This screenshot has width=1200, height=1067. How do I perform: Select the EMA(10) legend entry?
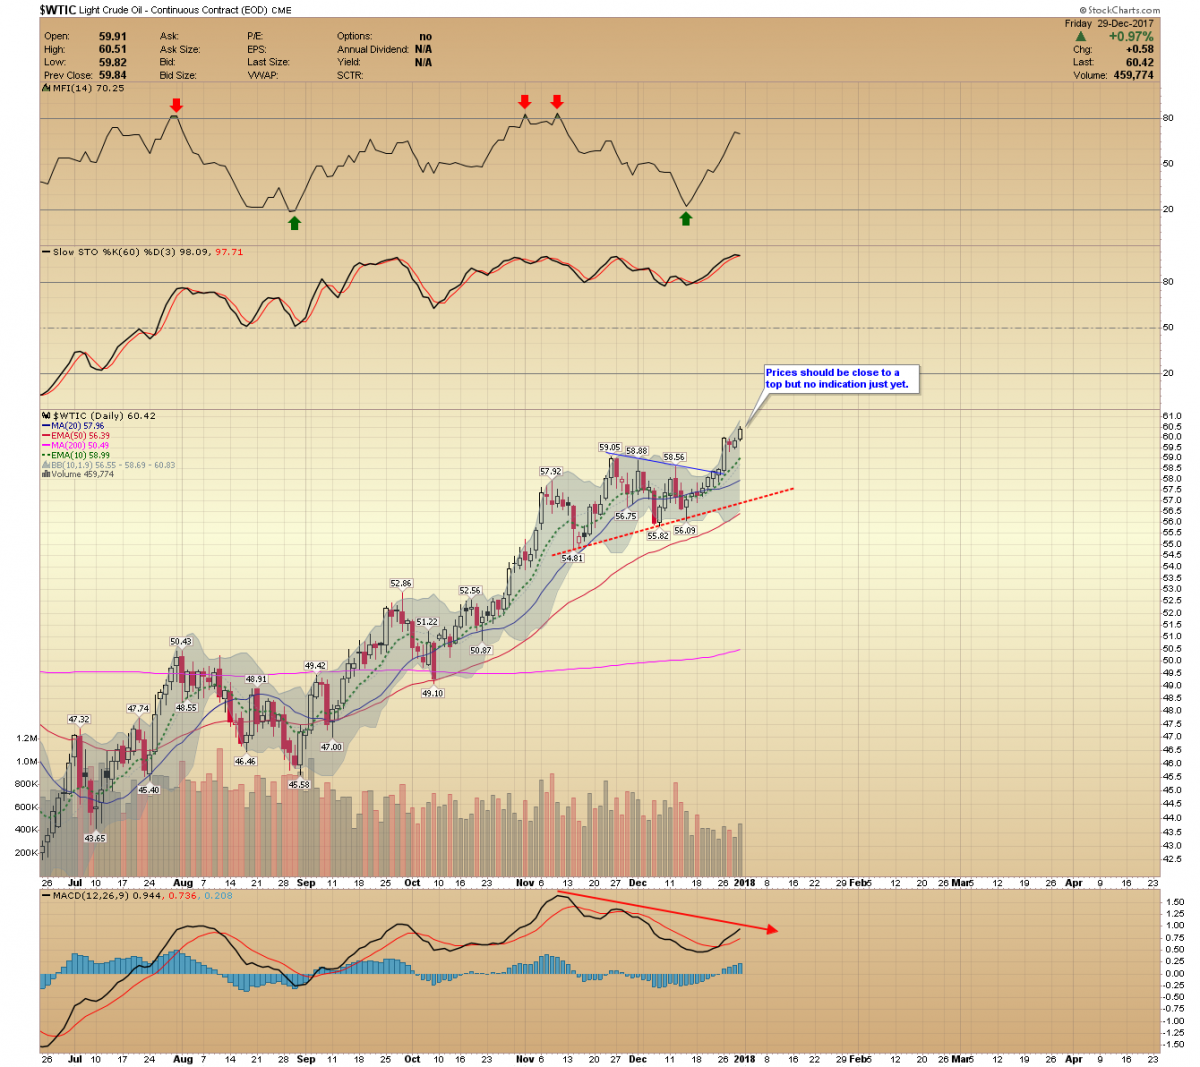80,455
